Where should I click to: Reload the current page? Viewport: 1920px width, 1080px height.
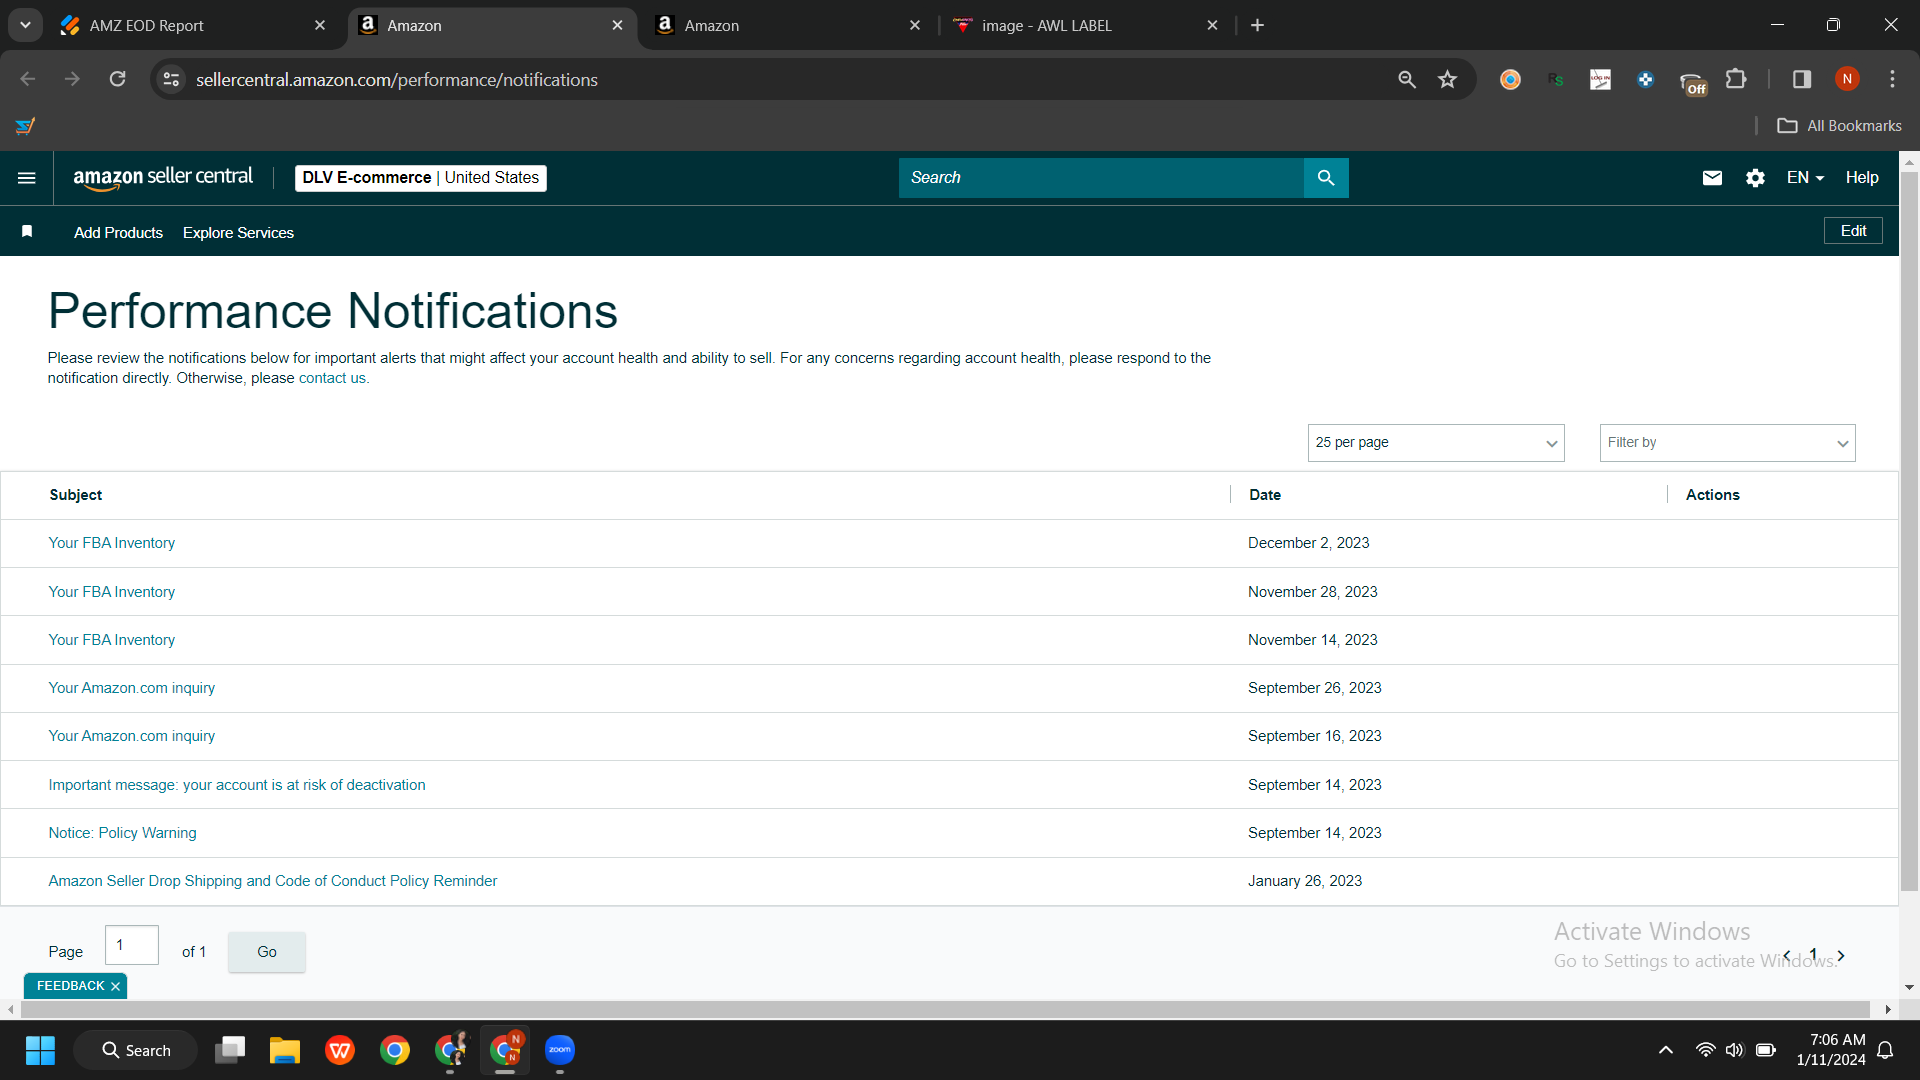click(117, 79)
